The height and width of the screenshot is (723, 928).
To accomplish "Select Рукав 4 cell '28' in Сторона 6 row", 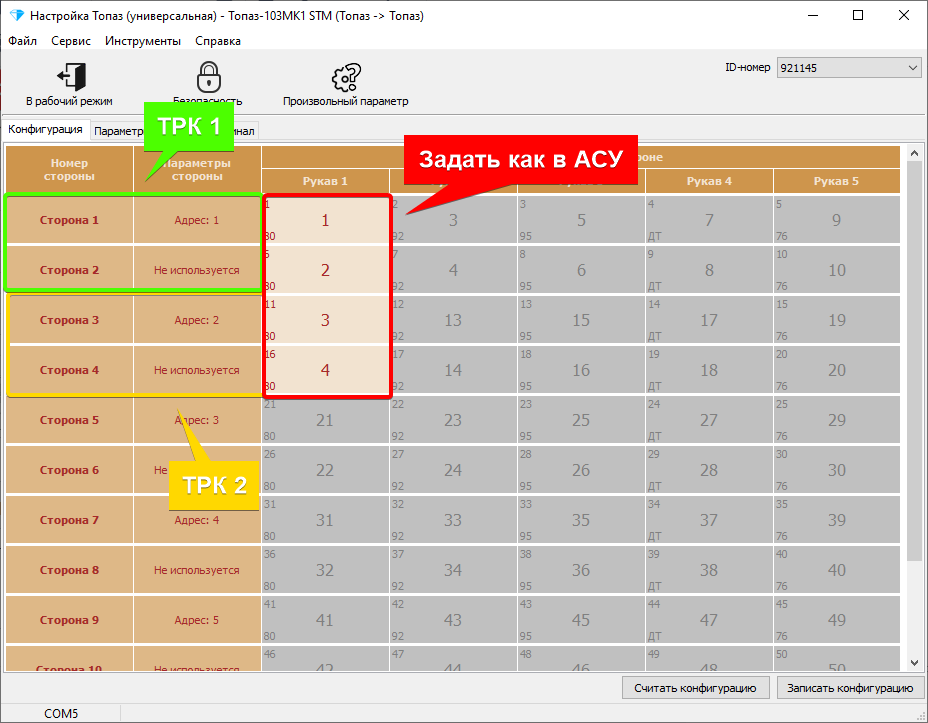I will [x=709, y=470].
